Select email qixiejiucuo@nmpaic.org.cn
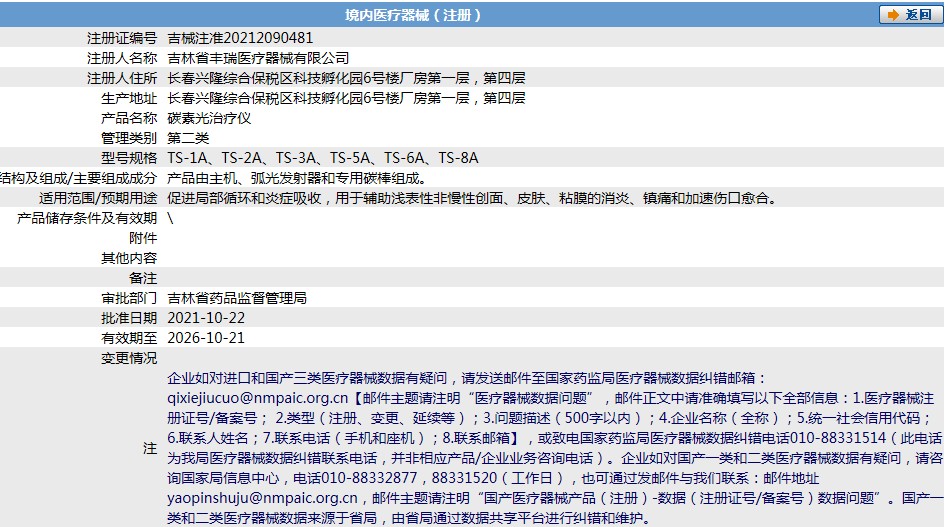 (x=258, y=398)
